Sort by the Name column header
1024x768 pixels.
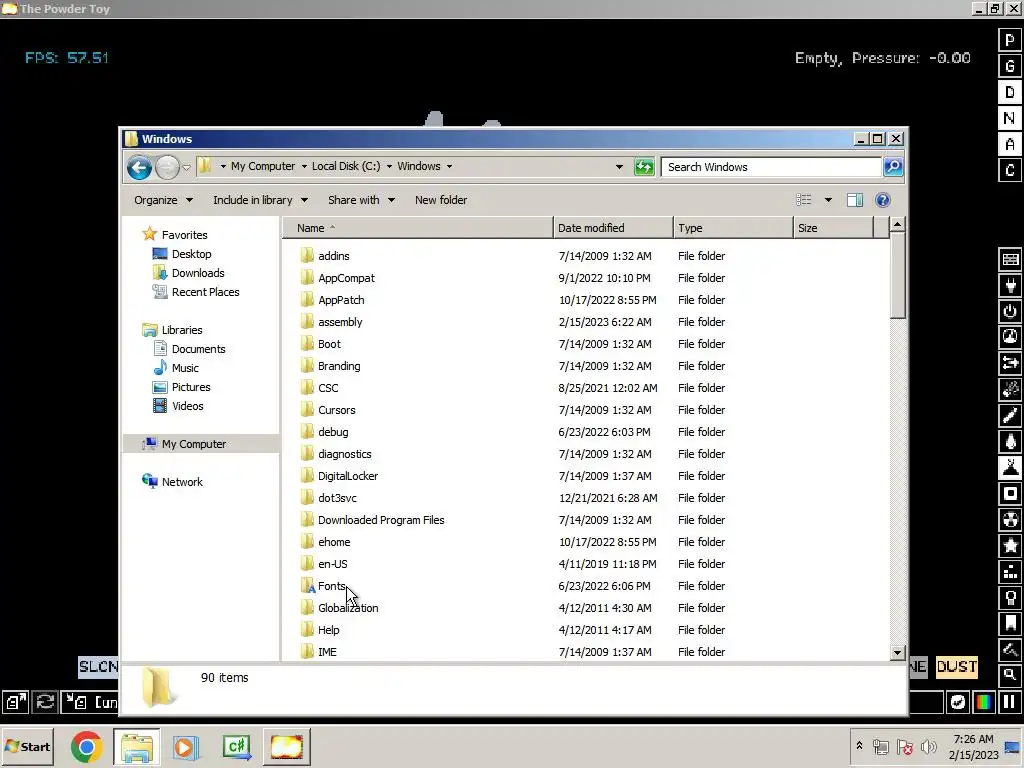pos(418,228)
